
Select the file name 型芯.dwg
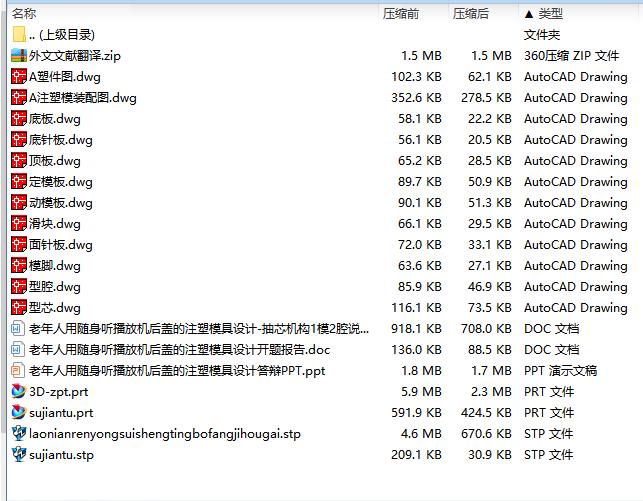55,308
